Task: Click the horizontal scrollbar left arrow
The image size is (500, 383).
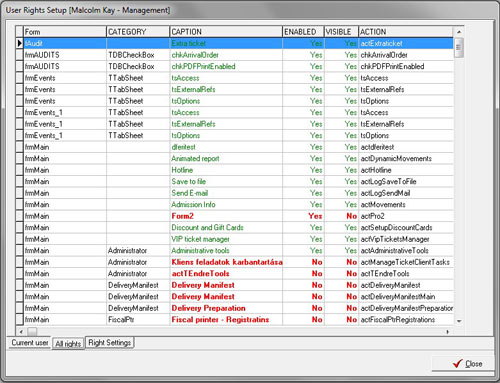Action: tap(21, 332)
